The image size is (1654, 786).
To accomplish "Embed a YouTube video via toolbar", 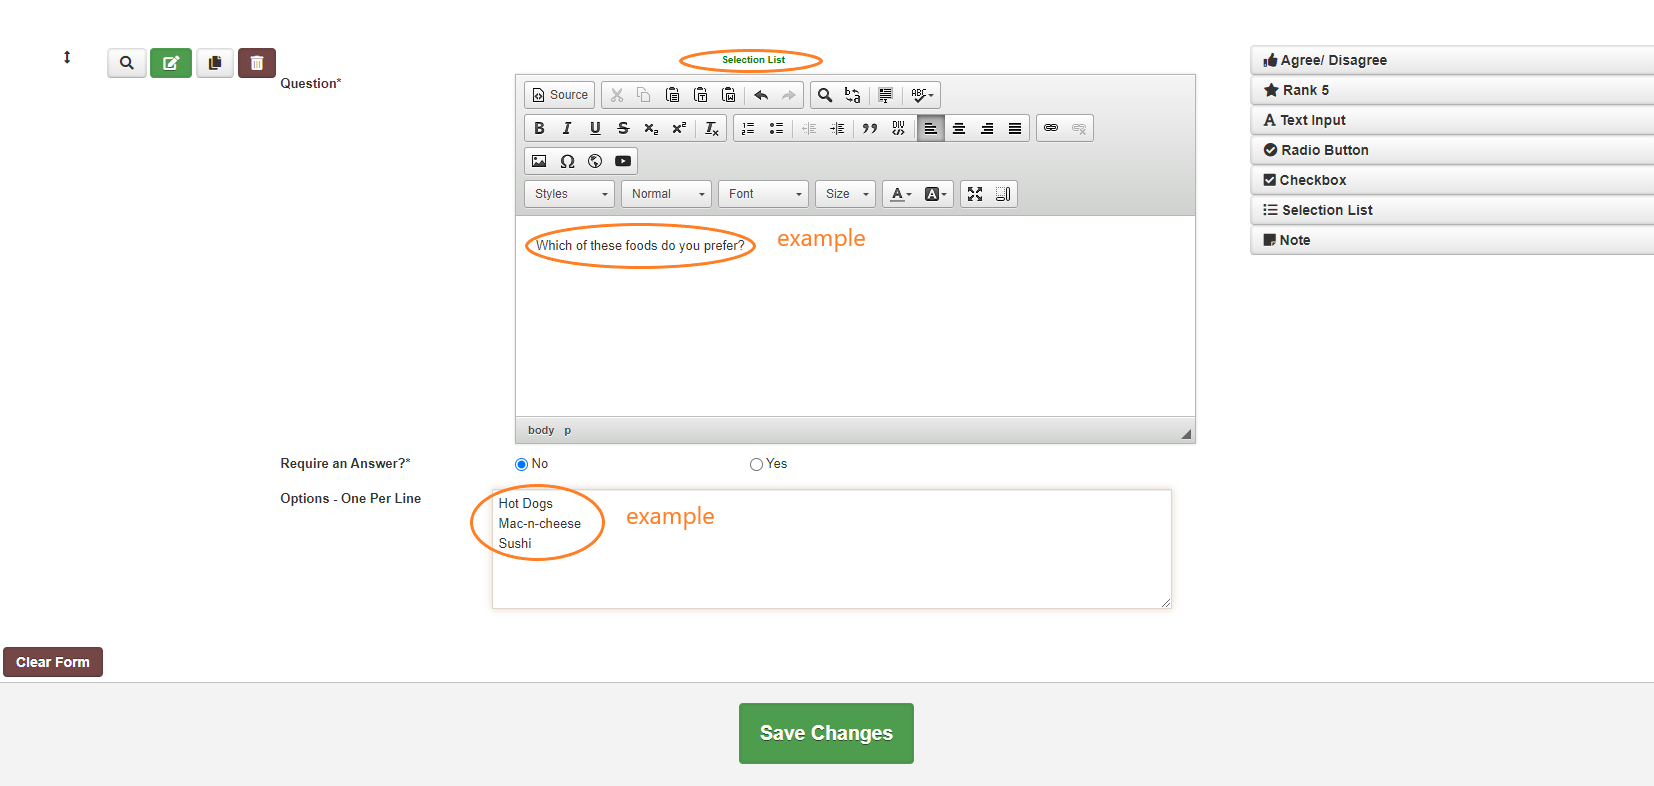I will click(x=623, y=161).
